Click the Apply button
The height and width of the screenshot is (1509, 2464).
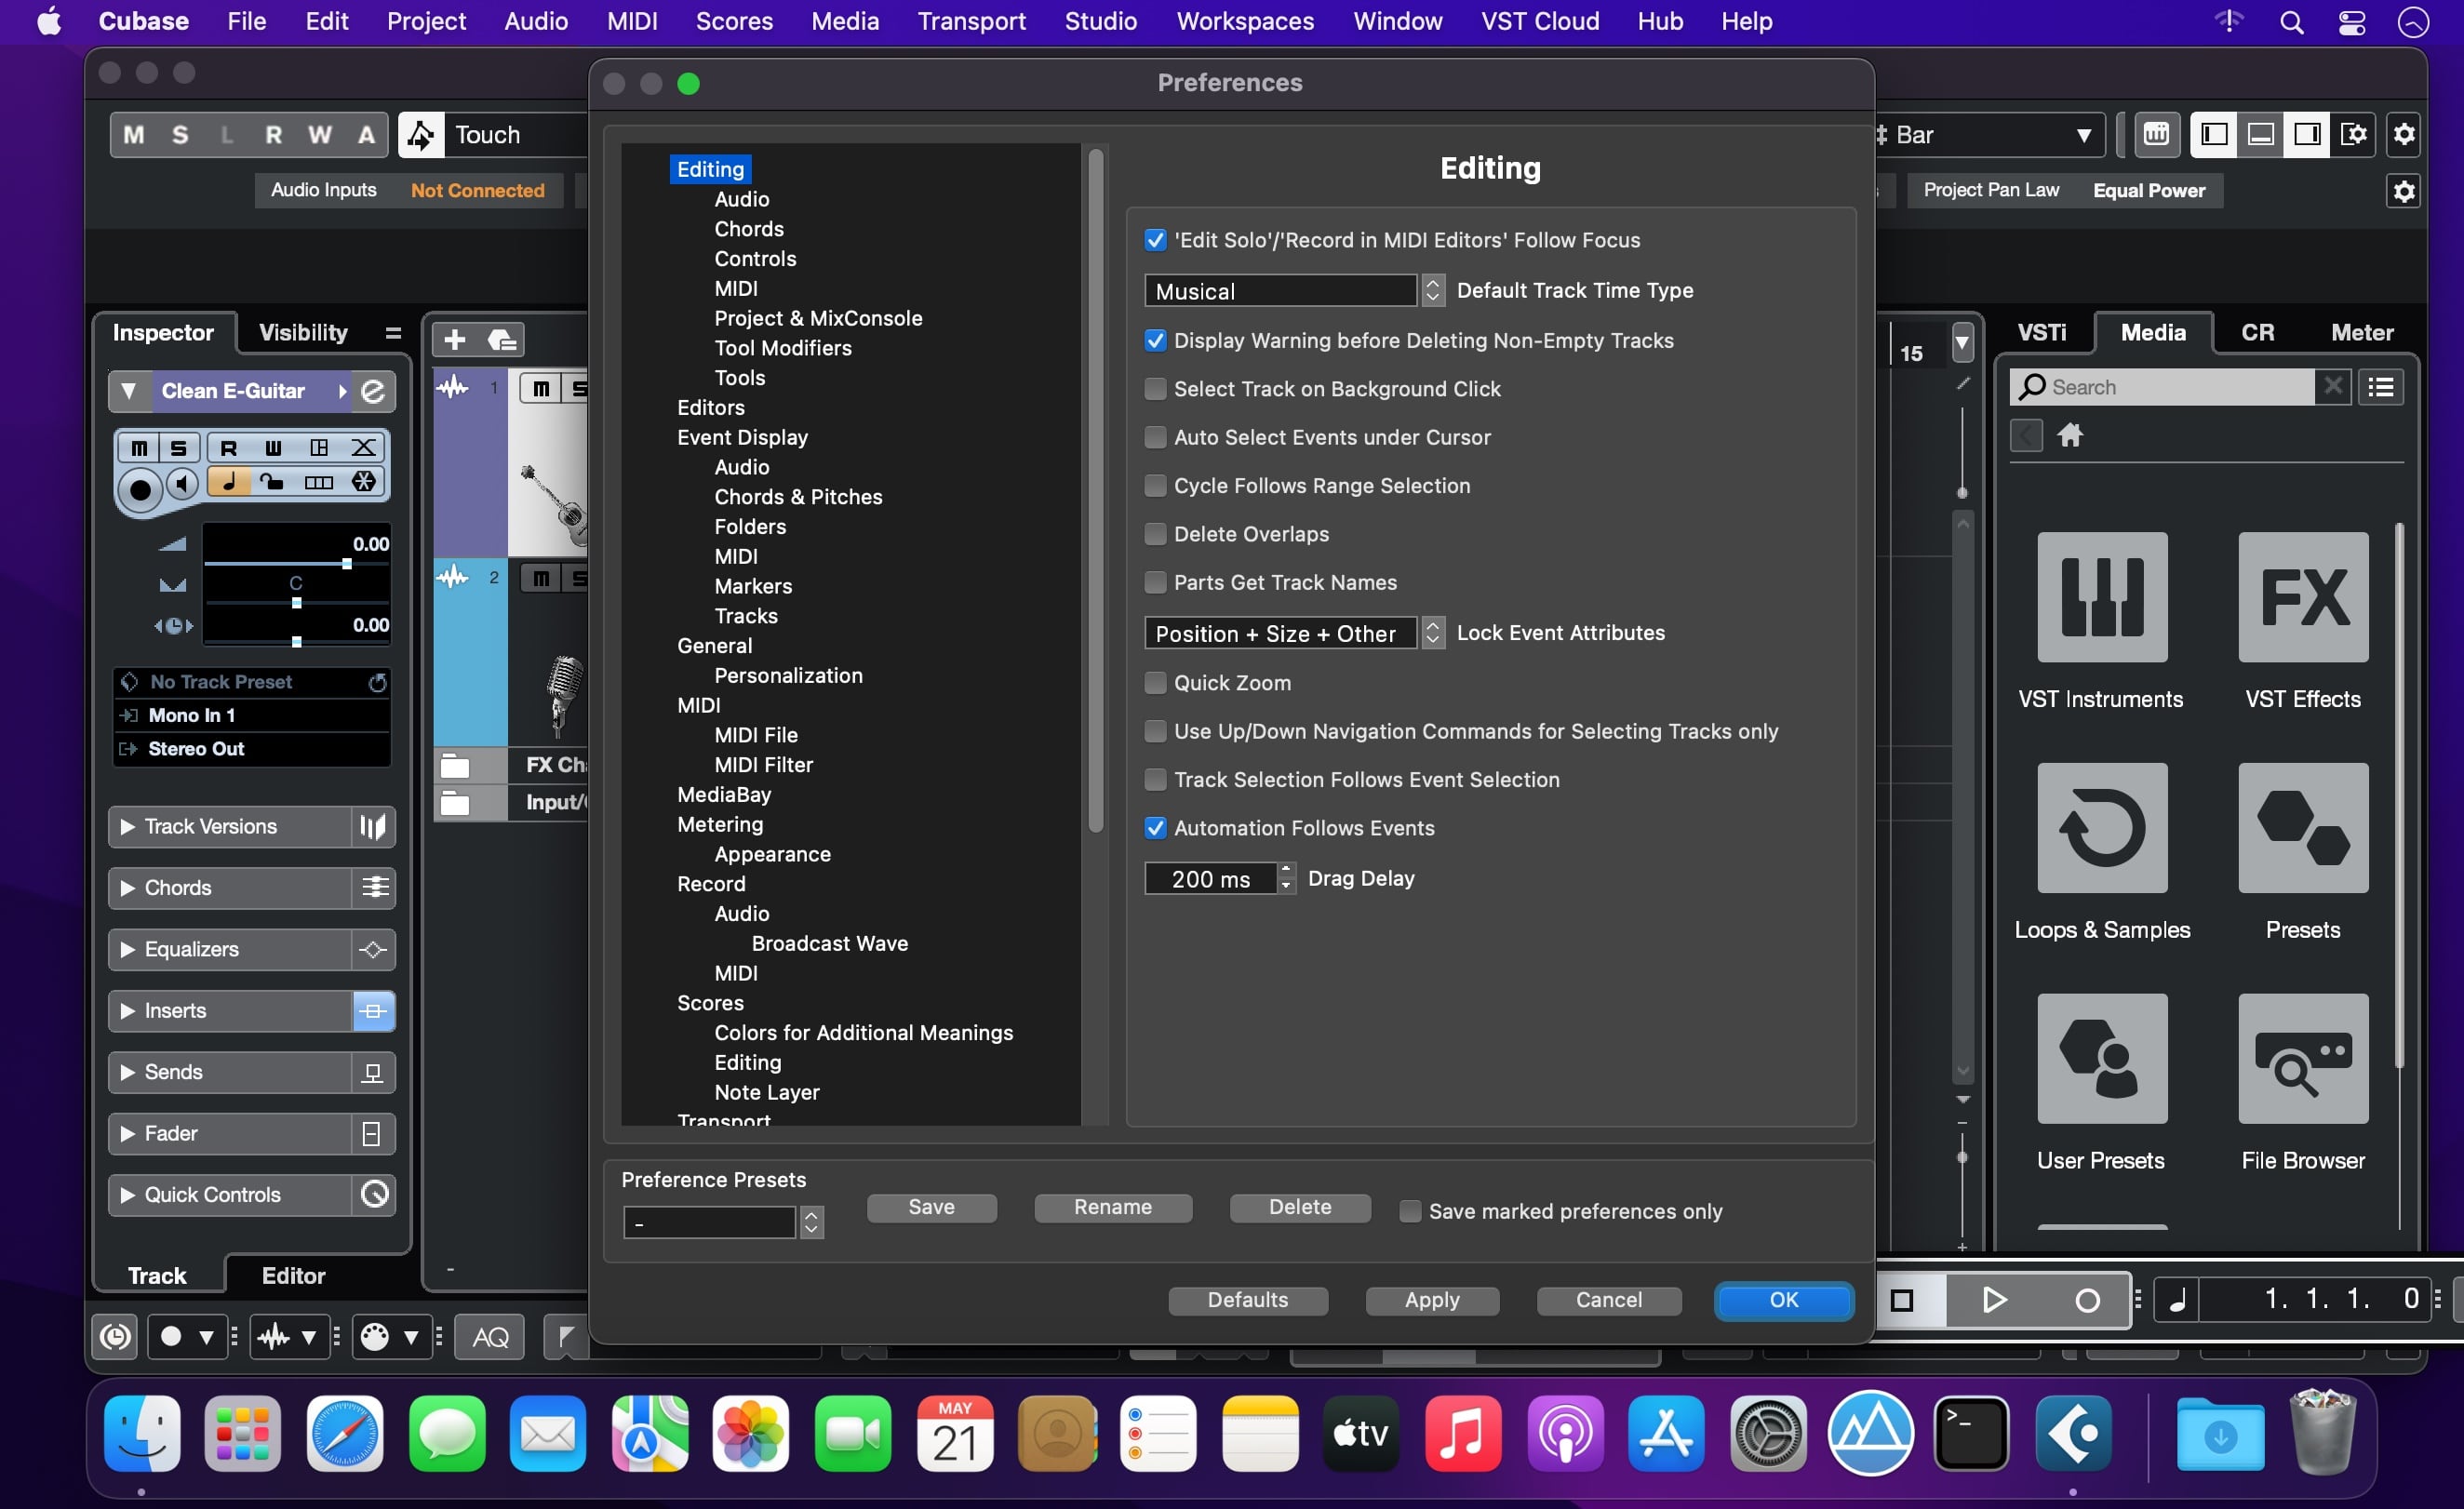(x=1431, y=1300)
